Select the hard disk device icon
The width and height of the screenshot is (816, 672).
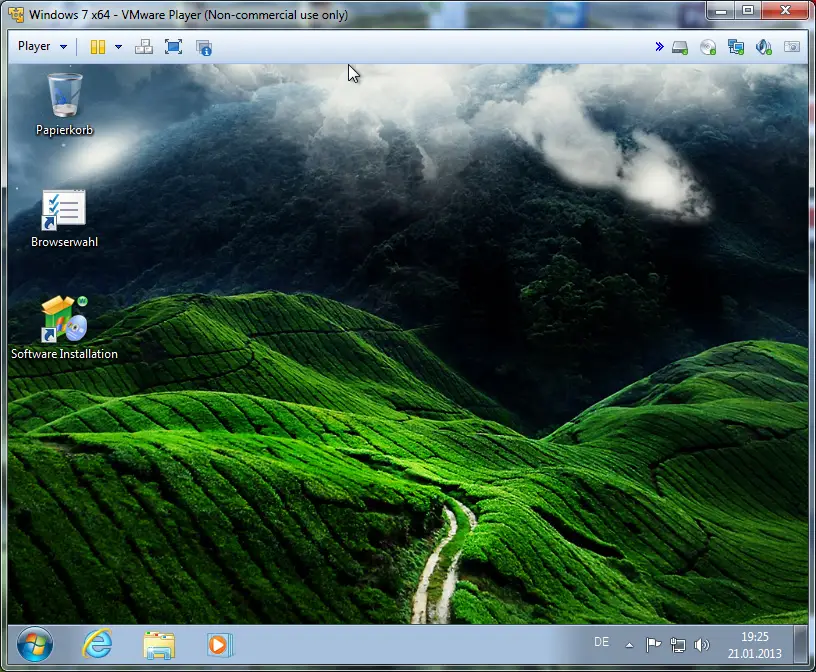[x=680, y=47]
